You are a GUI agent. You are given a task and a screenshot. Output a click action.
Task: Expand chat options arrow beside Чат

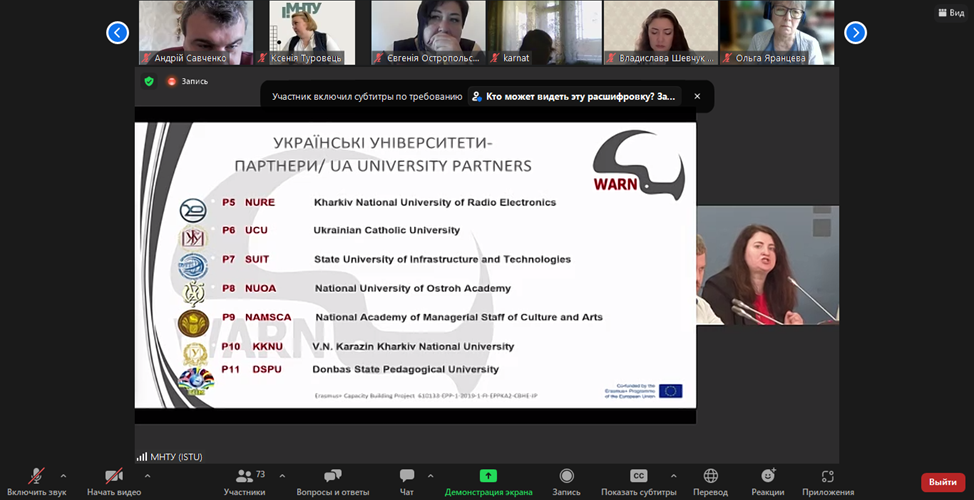pyautogui.click(x=430, y=476)
